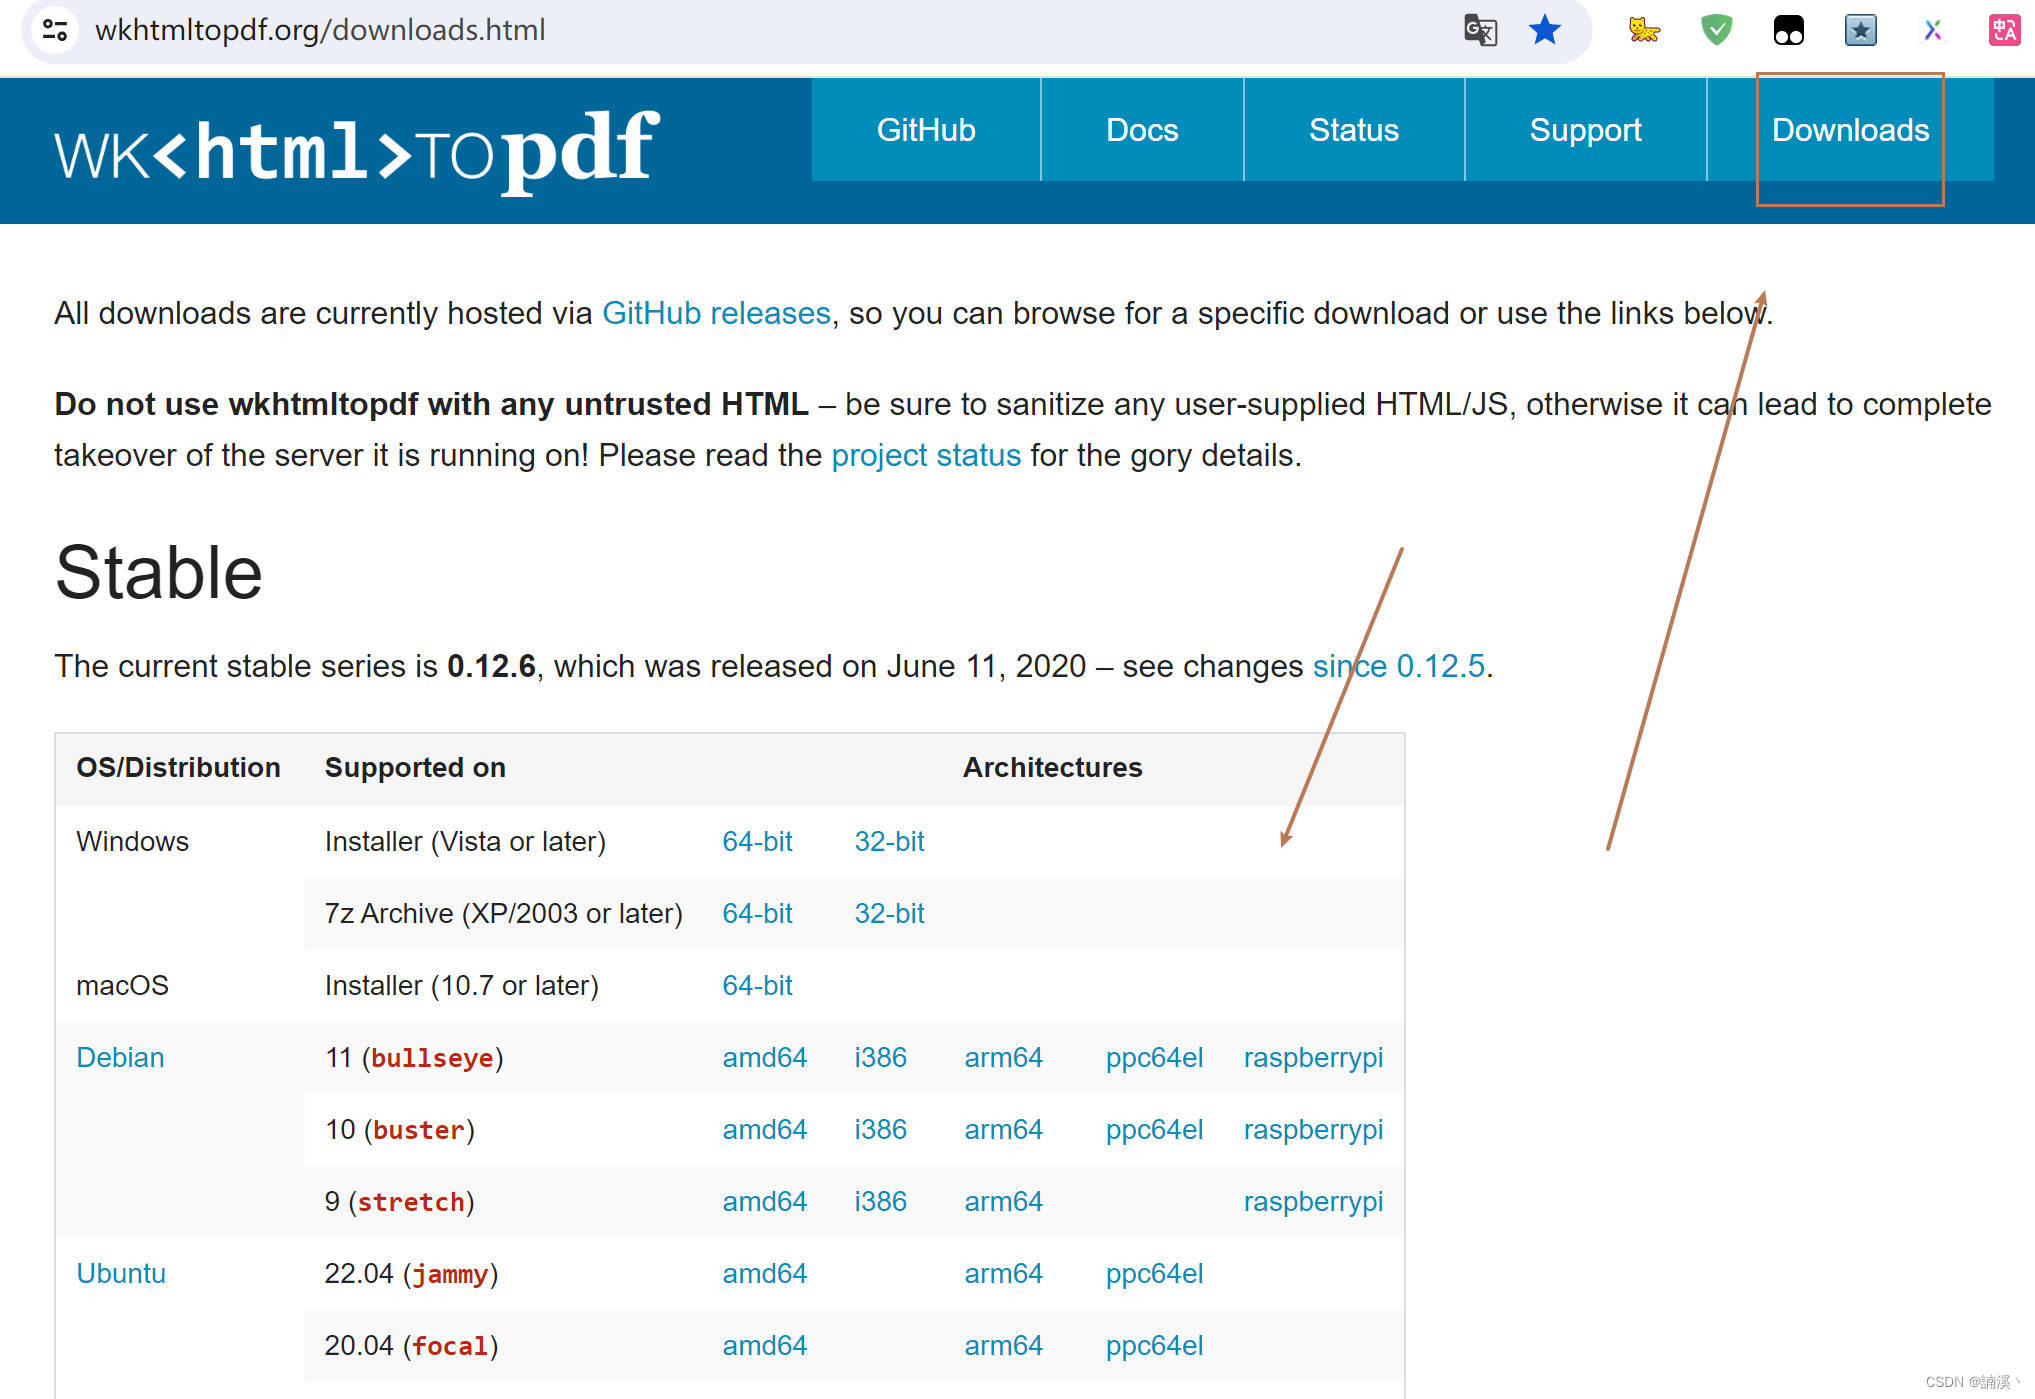Viewport: 2035px width, 1399px height.
Task: Open the Google Translate extension icon
Action: tap(1479, 30)
